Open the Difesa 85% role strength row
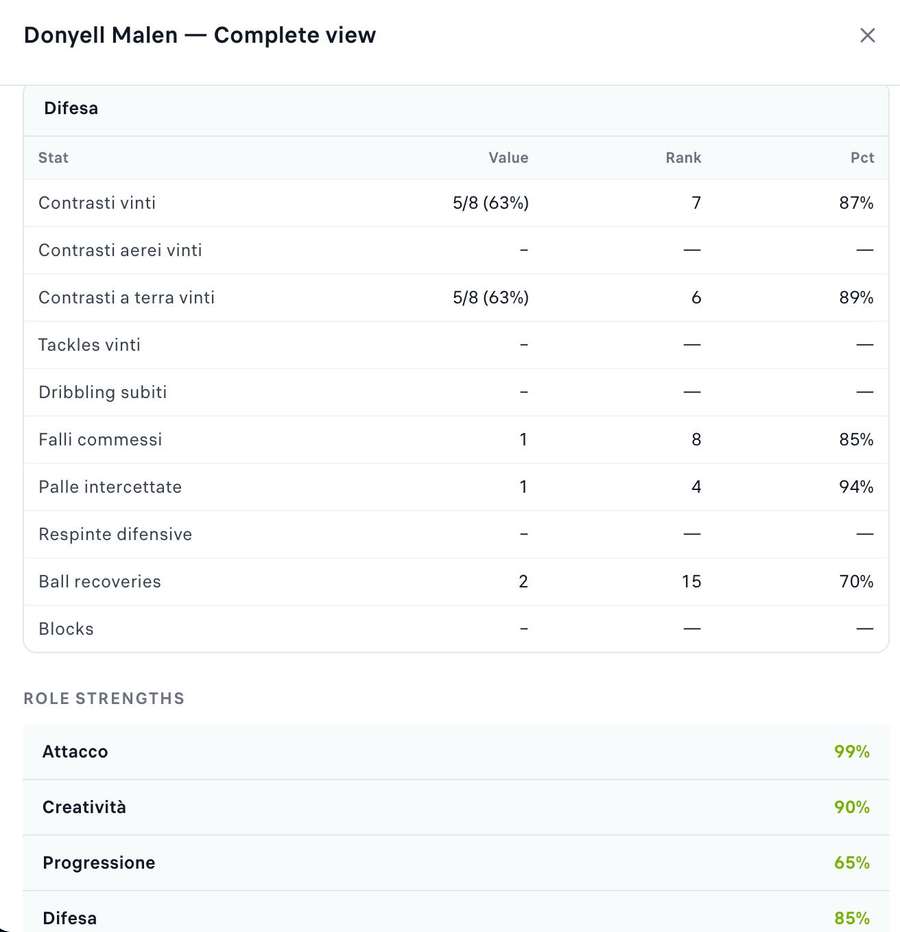This screenshot has height=932, width=900. click(x=456, y=912)
